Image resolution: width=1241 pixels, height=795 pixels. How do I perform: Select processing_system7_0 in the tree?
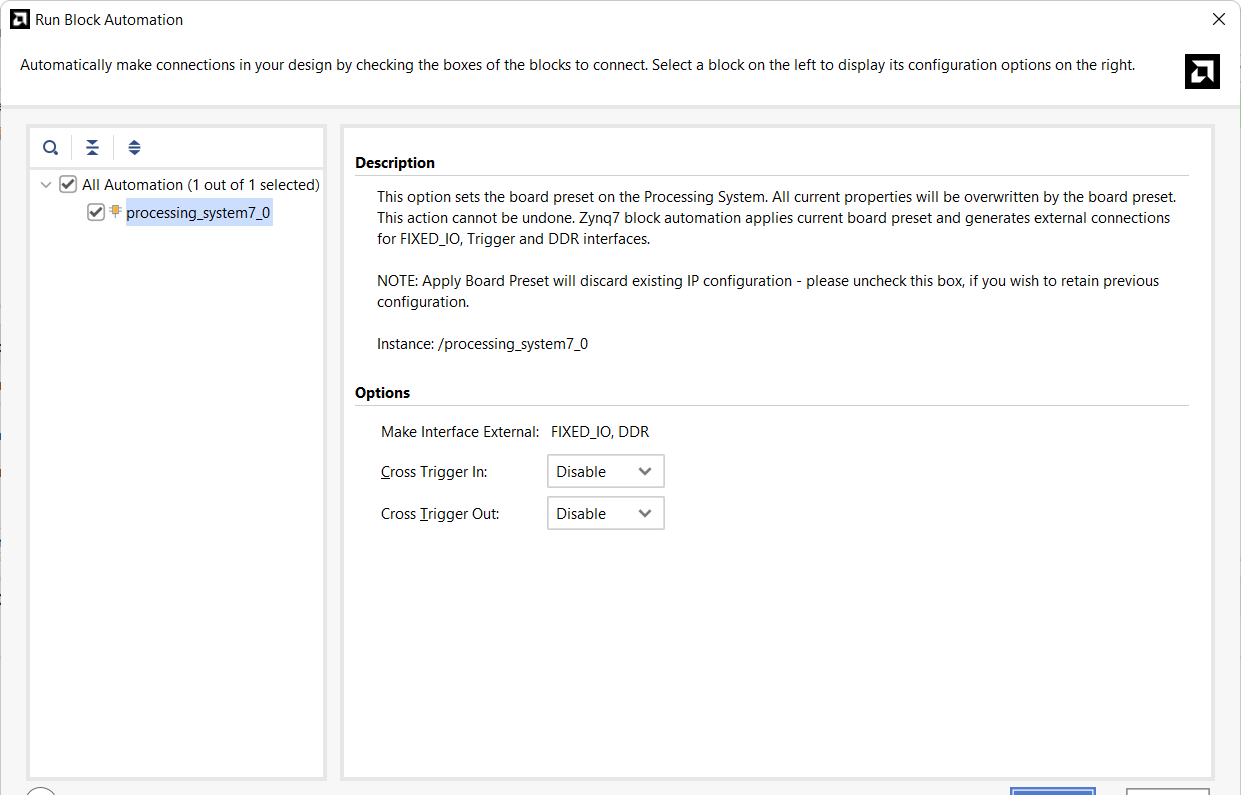click(198, 212)
